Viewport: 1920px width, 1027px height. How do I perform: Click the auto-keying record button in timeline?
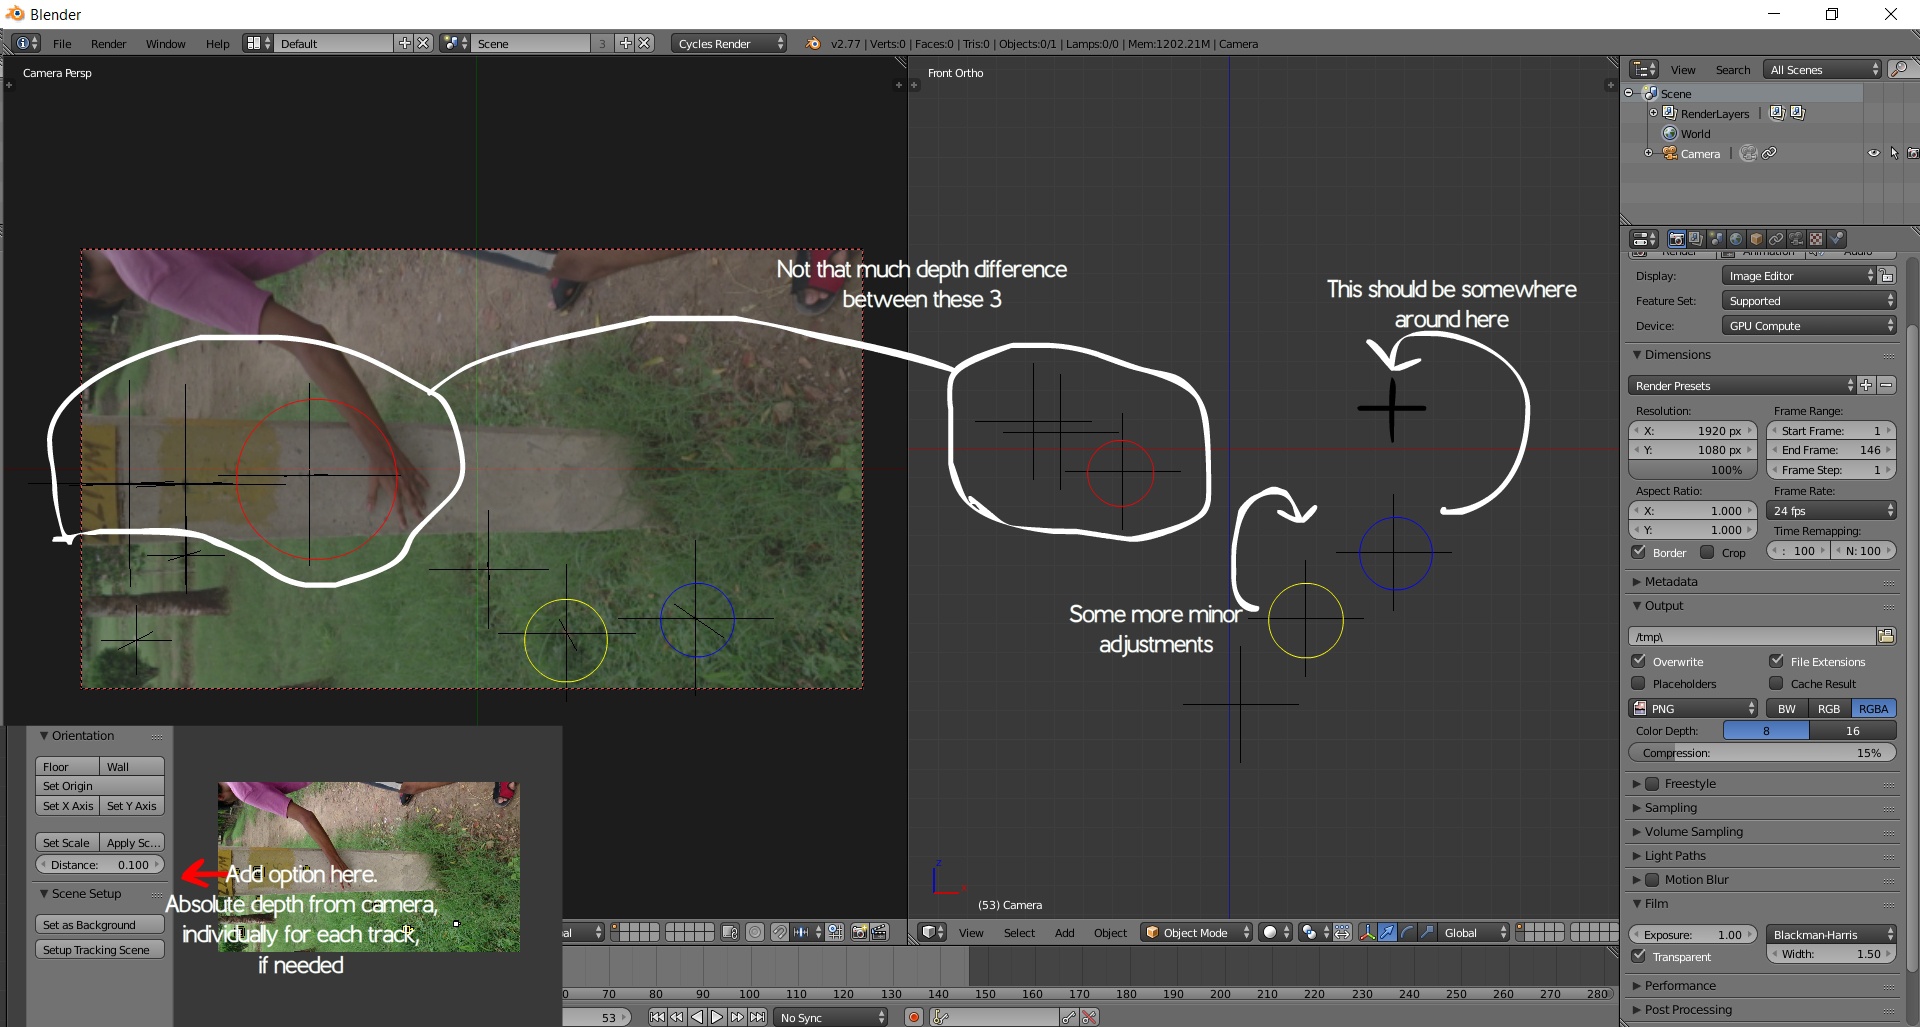pyautogui.click(x=913, y=1017)
